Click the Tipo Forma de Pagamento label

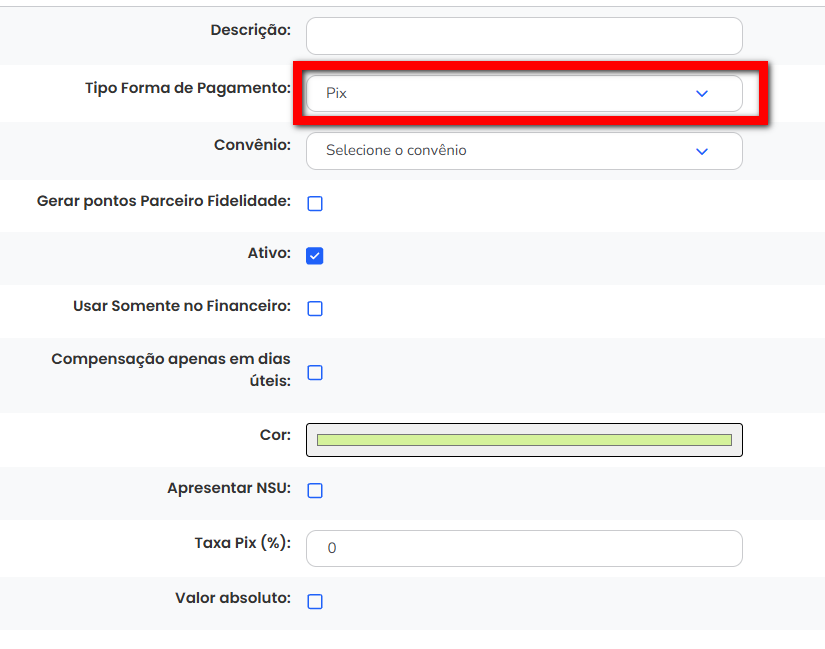pos(188,88)
